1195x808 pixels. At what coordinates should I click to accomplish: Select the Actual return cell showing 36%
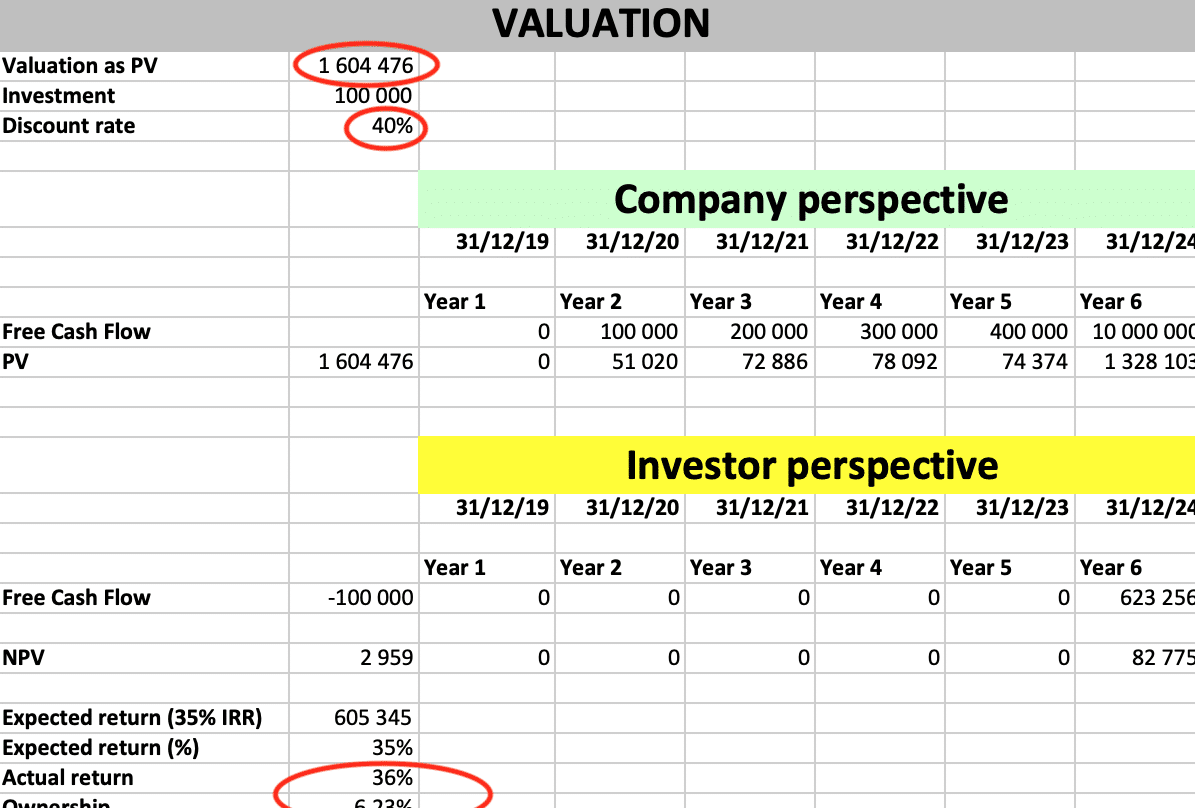354,778
